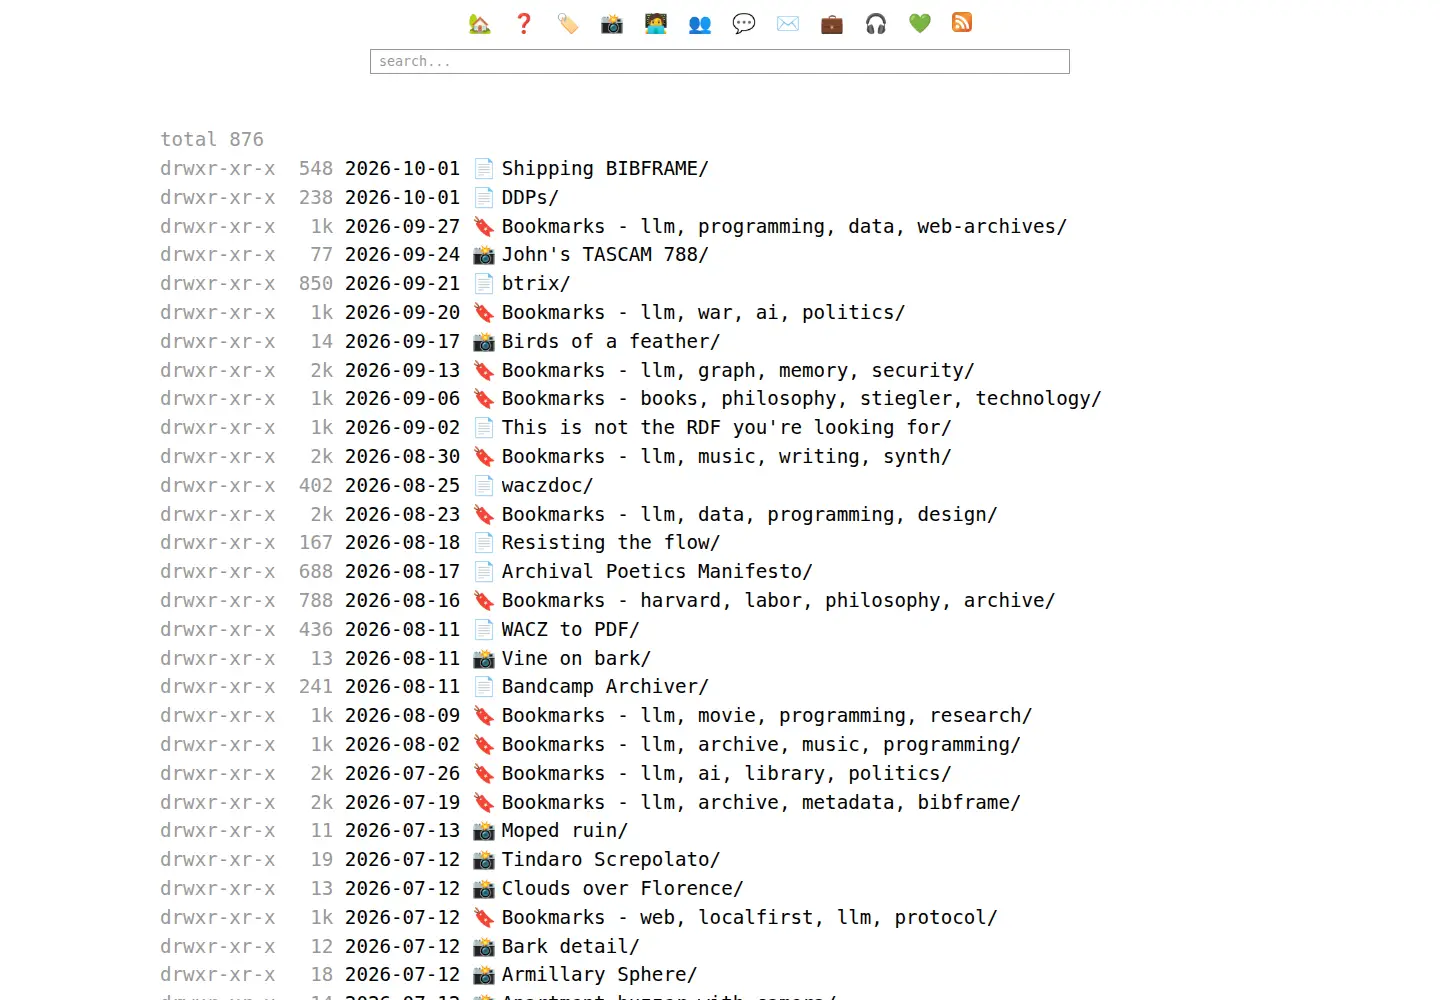Click the speech bubble icon
This screenshot has width=1440, height=1000.
click(744, 23)
